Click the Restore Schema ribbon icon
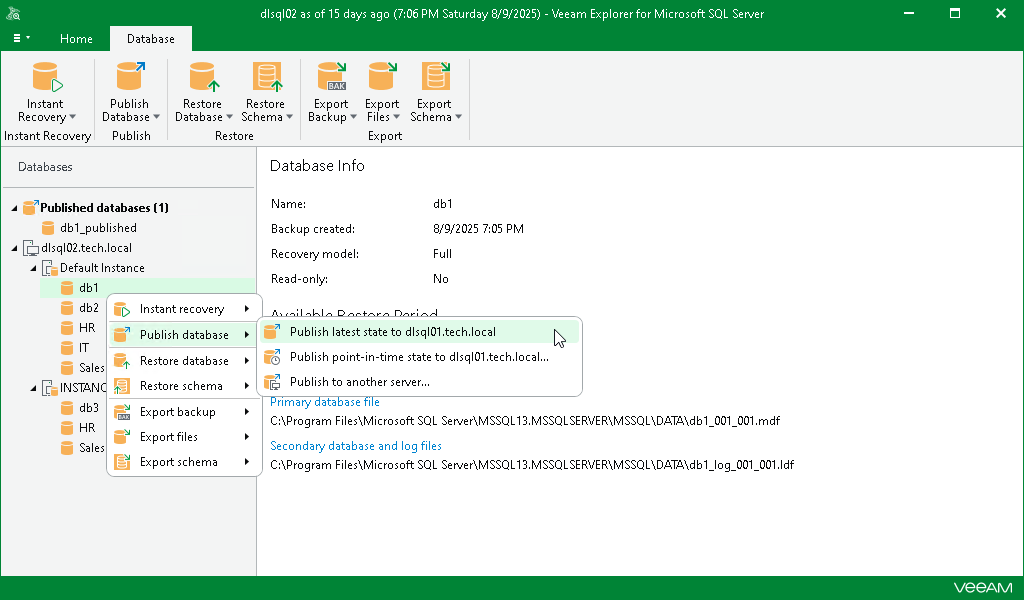This screenshot has height=600, width=1024. pyautogui.click(x=265, y=78)
